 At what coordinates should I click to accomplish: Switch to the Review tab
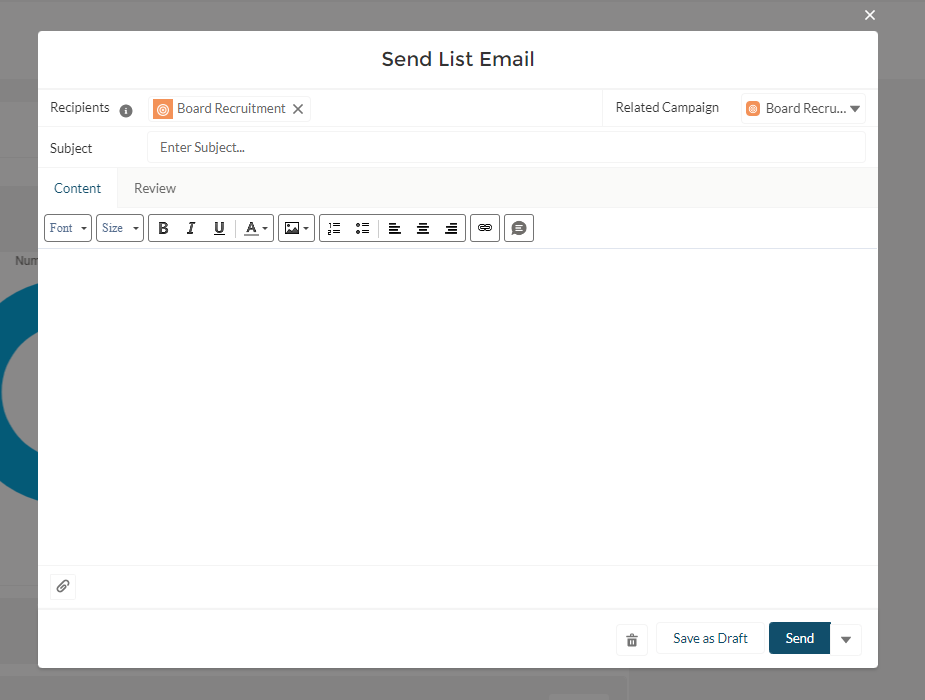[x=155, y=188]
